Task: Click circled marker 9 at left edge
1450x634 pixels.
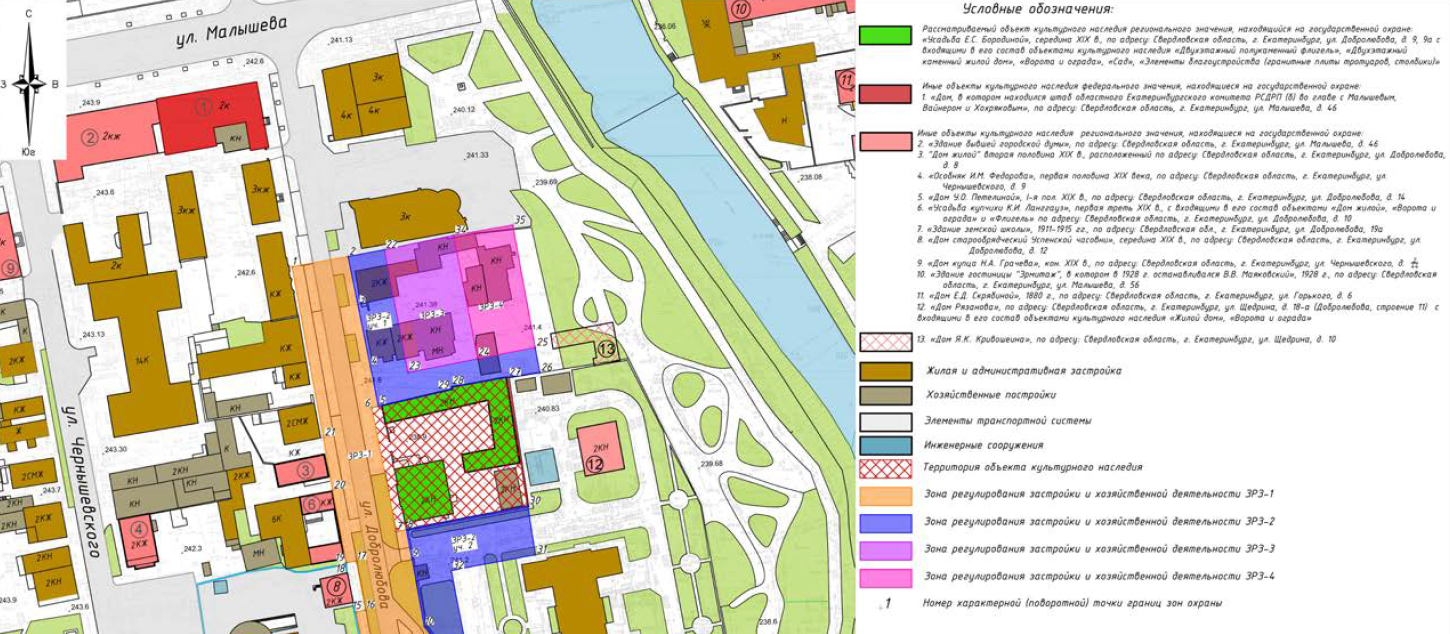Action: [x=10, y=267]
